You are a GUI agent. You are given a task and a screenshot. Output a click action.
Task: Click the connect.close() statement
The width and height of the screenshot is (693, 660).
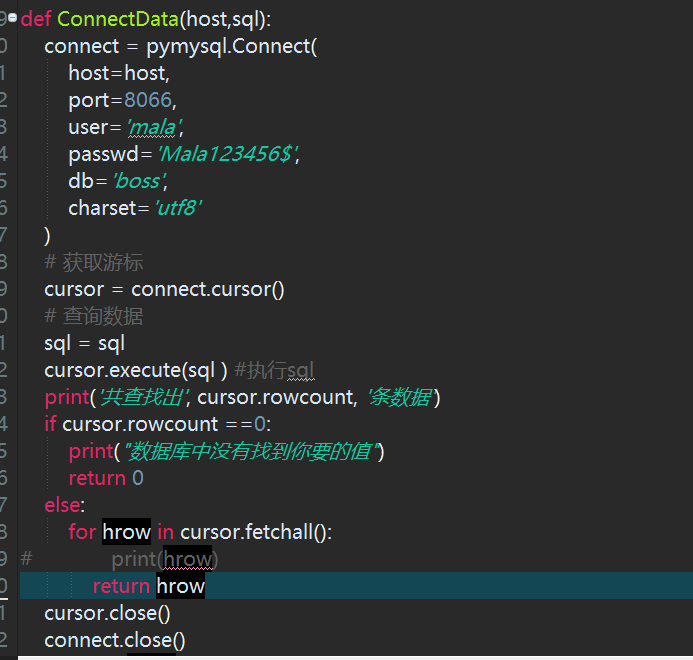tap(115, 640)
